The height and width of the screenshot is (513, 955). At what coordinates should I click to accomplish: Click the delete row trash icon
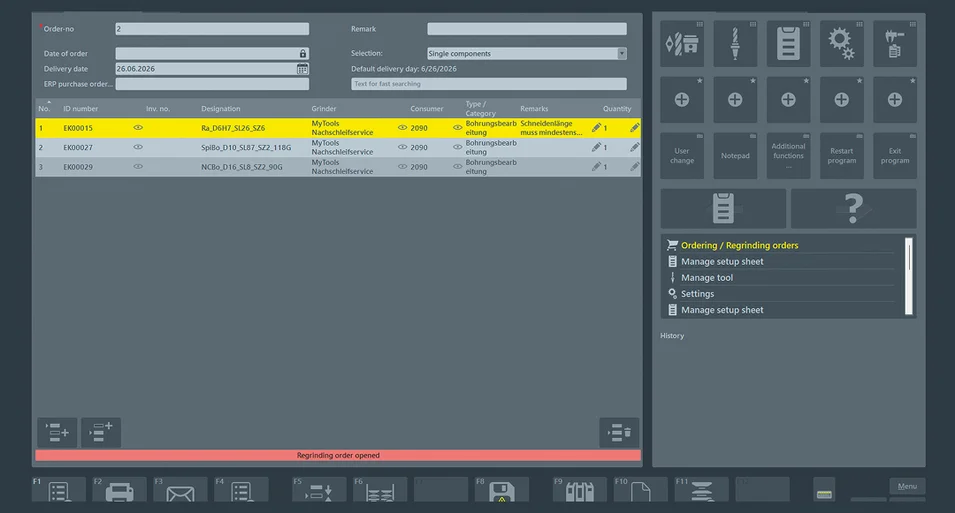619,433
